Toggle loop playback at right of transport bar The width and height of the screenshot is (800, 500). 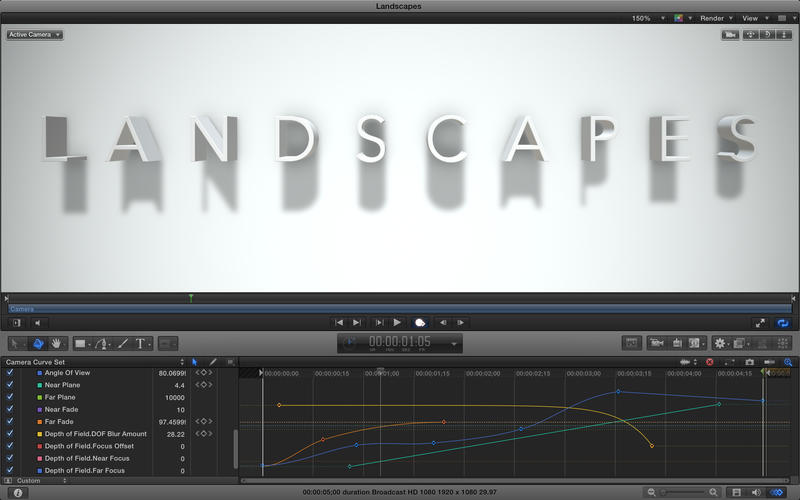click(782, 322)
